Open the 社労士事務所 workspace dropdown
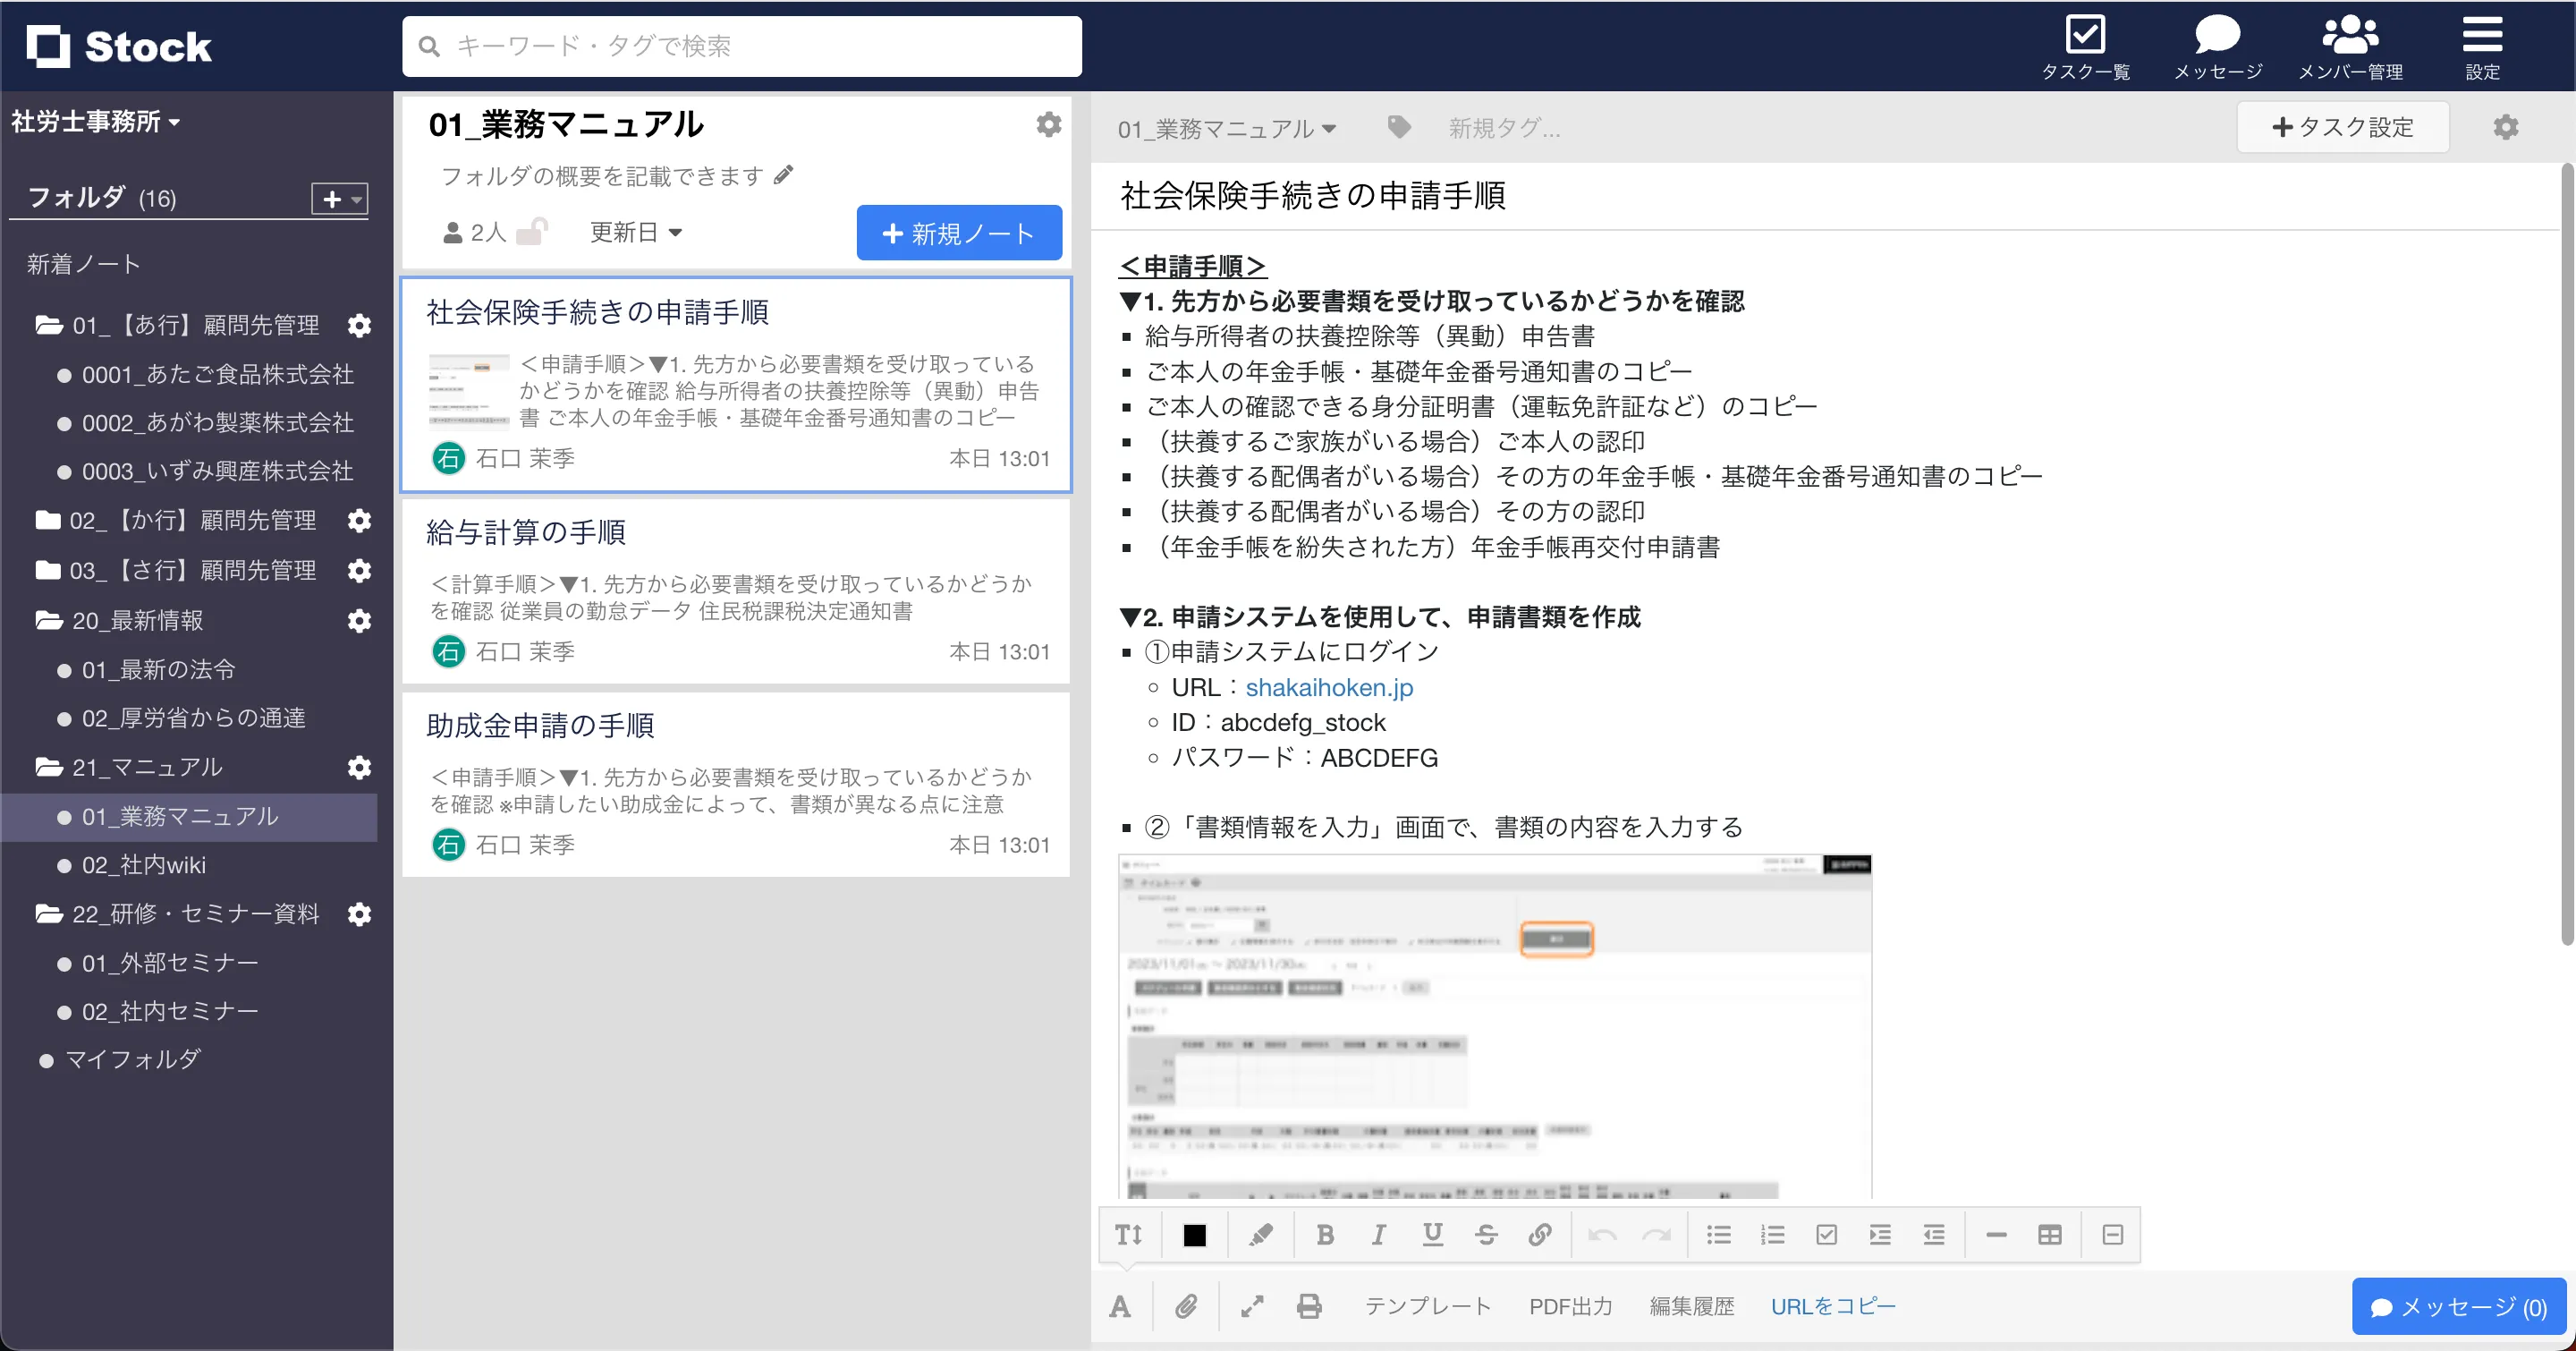This screenshot has height=1351, width=2576. click(x=95, y=121)
